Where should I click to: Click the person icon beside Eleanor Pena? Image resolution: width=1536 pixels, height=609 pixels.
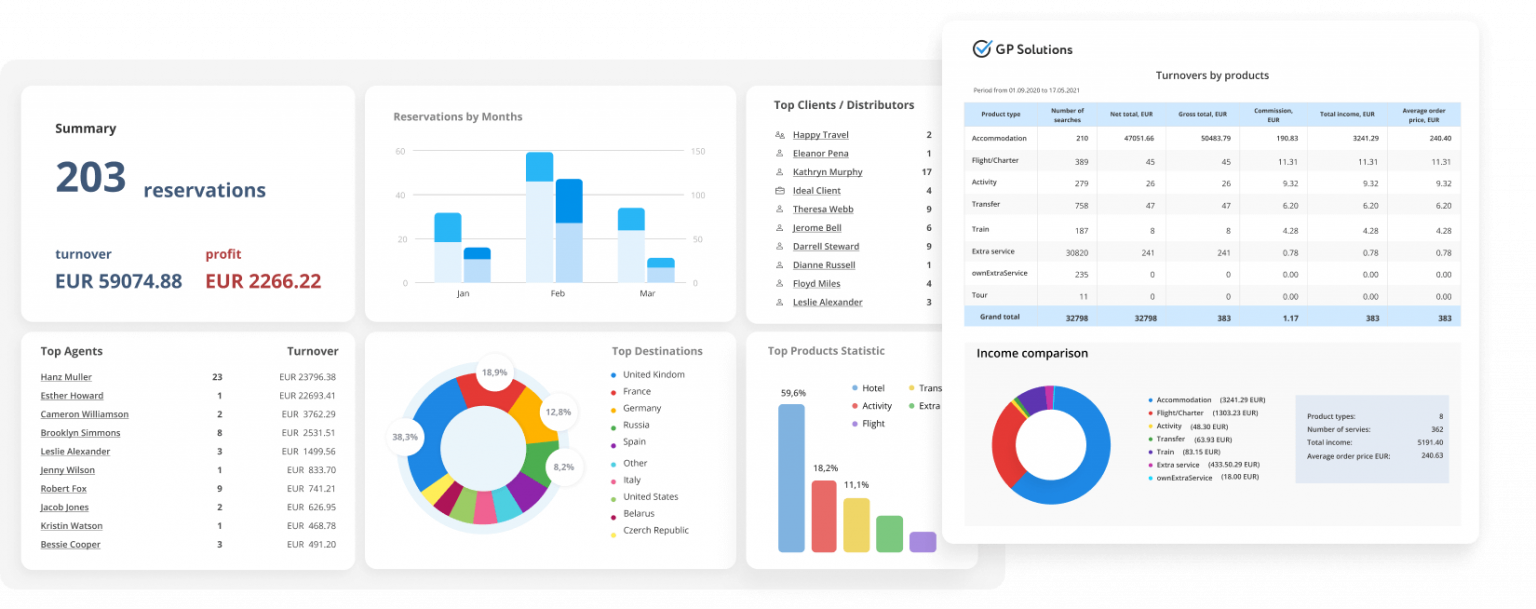[780, 153]
